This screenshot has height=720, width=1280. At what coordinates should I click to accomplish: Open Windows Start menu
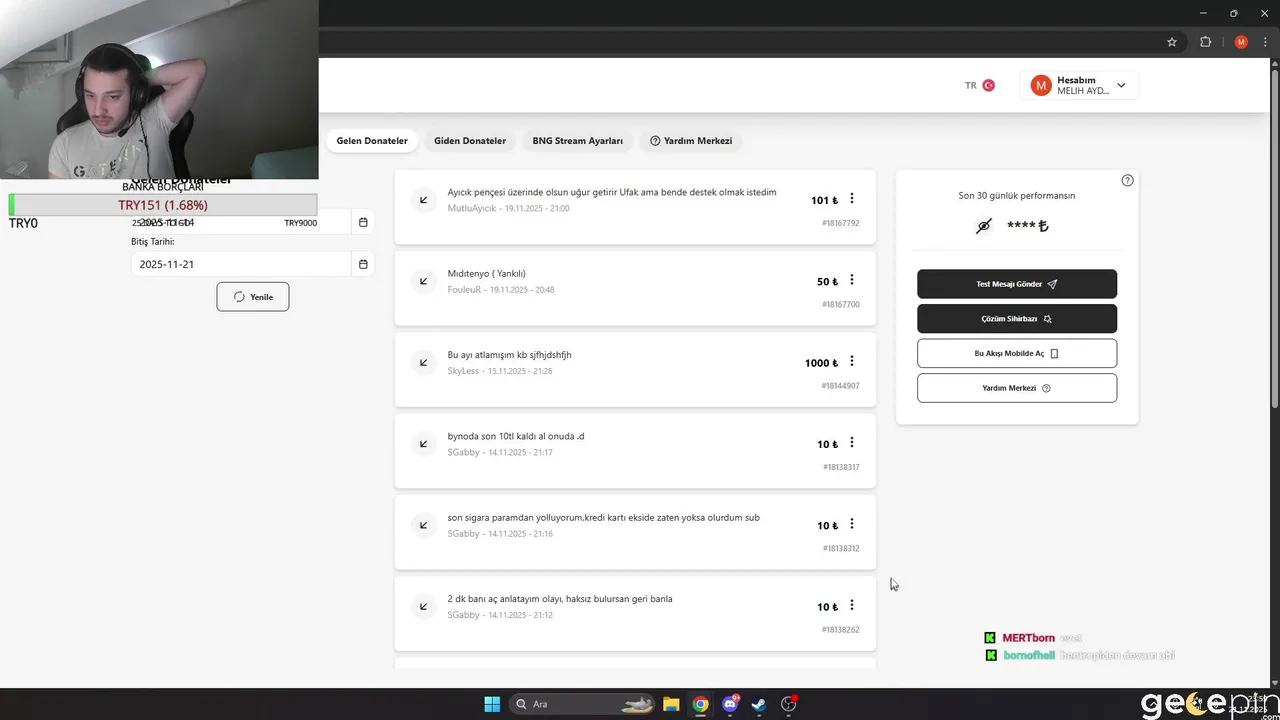(492, 704)
